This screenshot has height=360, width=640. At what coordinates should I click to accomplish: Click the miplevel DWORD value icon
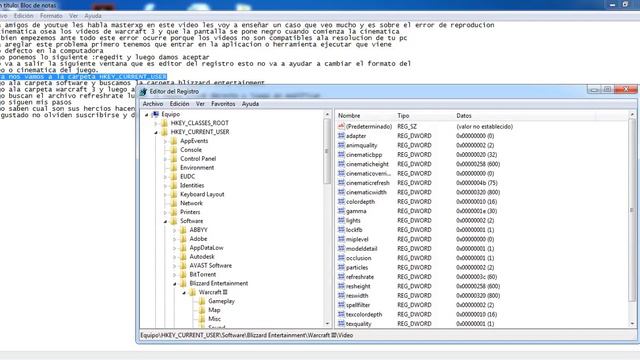[341, 239]
